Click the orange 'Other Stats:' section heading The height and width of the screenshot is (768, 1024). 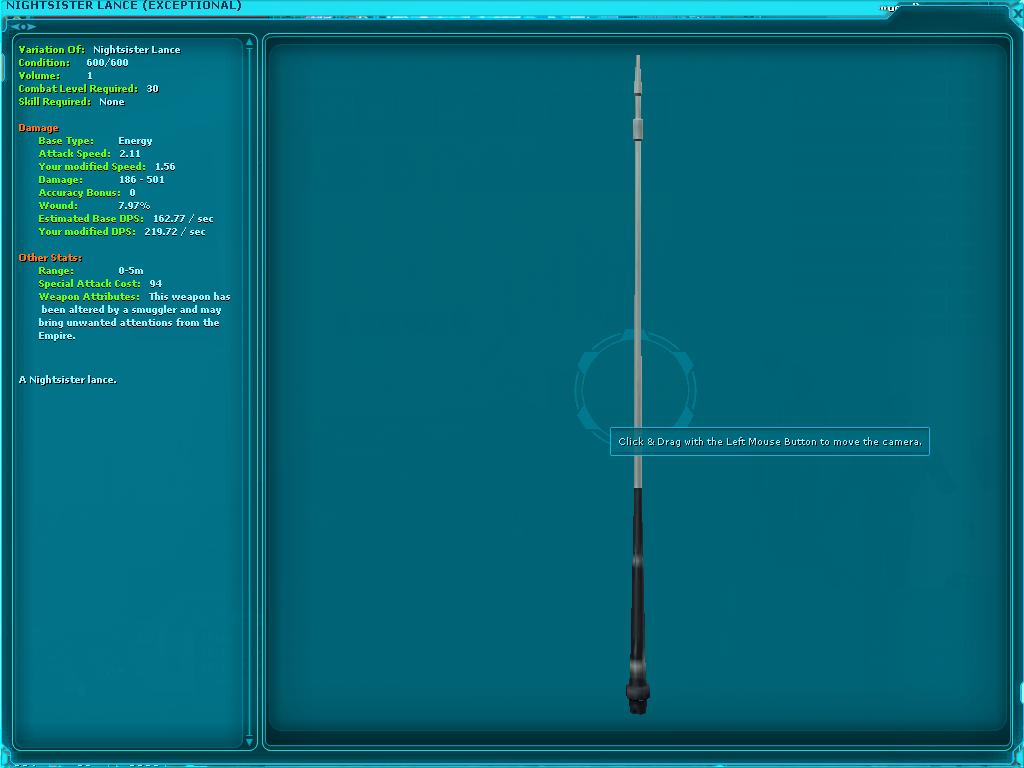tap(50, 258)
